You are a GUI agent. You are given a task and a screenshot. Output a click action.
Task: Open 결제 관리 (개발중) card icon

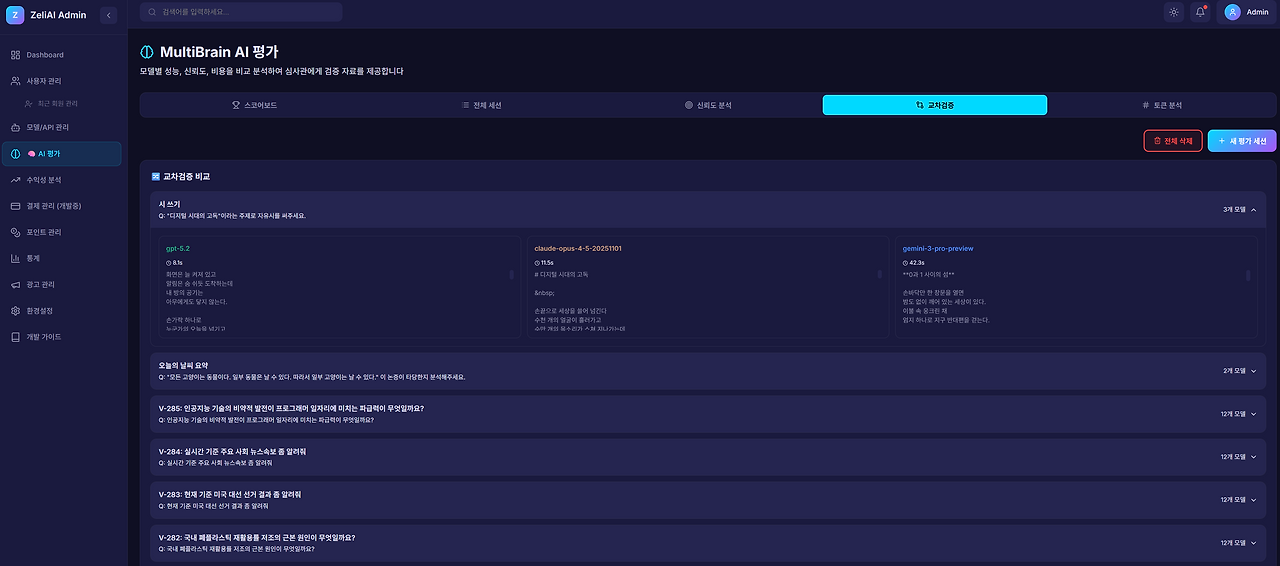(15, 206)
